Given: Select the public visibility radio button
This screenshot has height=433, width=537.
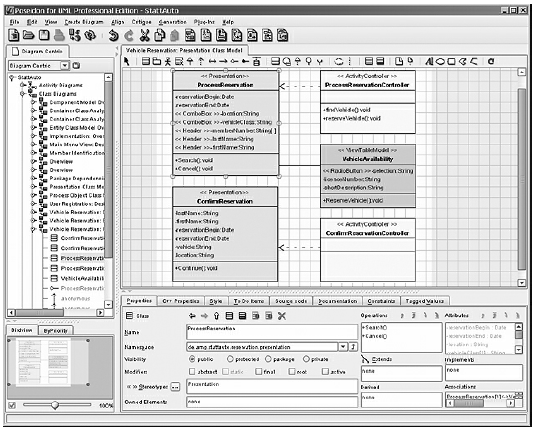Looking at the screenshot, I should [192, 359].
